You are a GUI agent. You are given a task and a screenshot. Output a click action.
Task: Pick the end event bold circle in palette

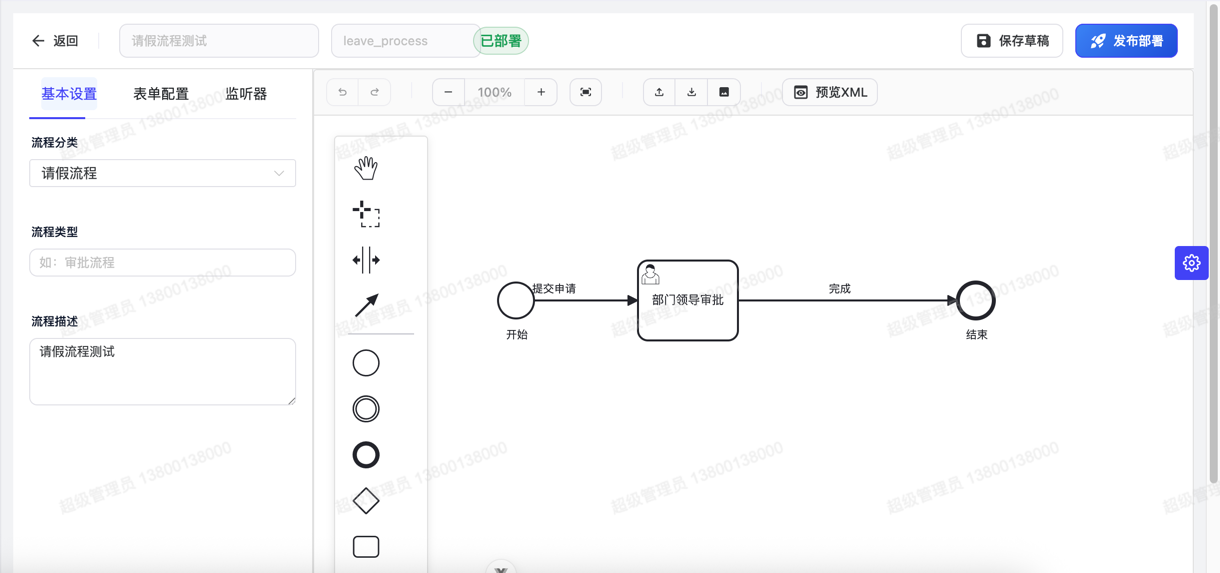[366, 455]
